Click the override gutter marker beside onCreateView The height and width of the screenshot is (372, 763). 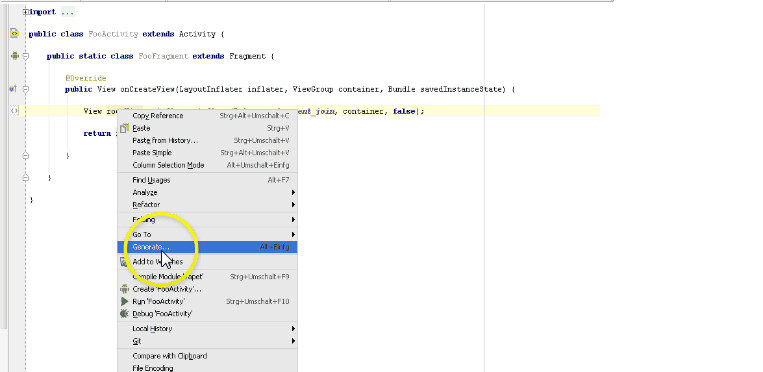pos(14,89)
